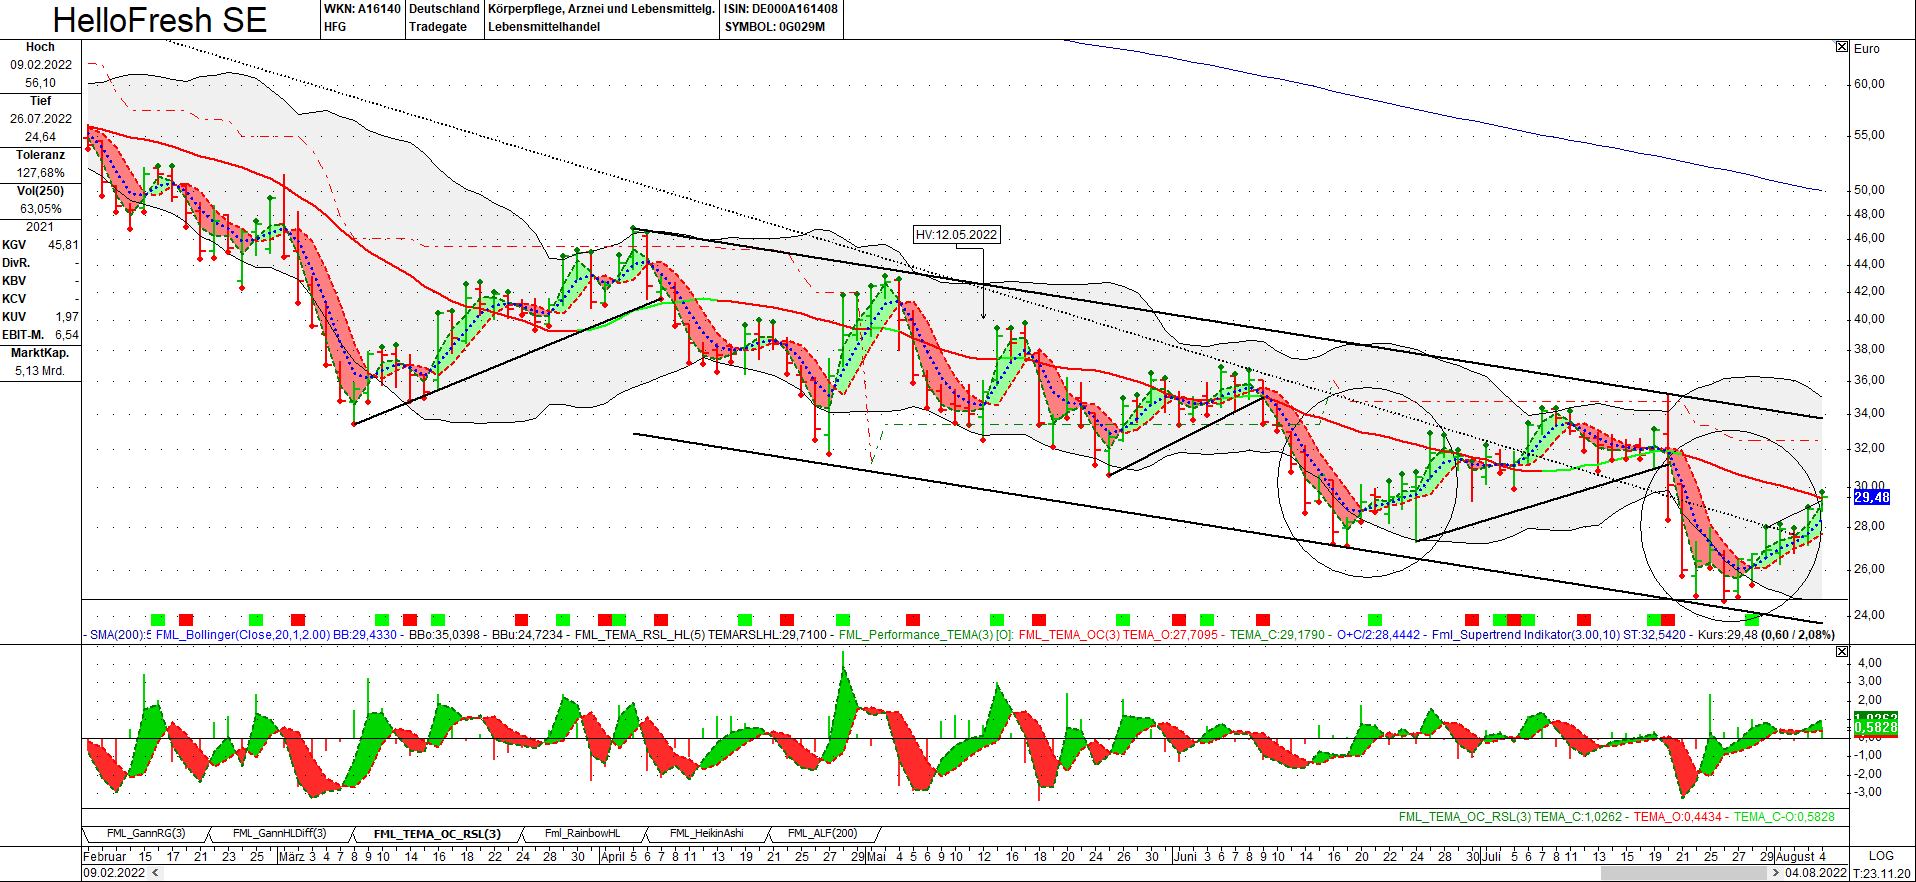Click the Vol(250) 63,05% value
The image size is (1916, 882).
(x=41, y=209)
